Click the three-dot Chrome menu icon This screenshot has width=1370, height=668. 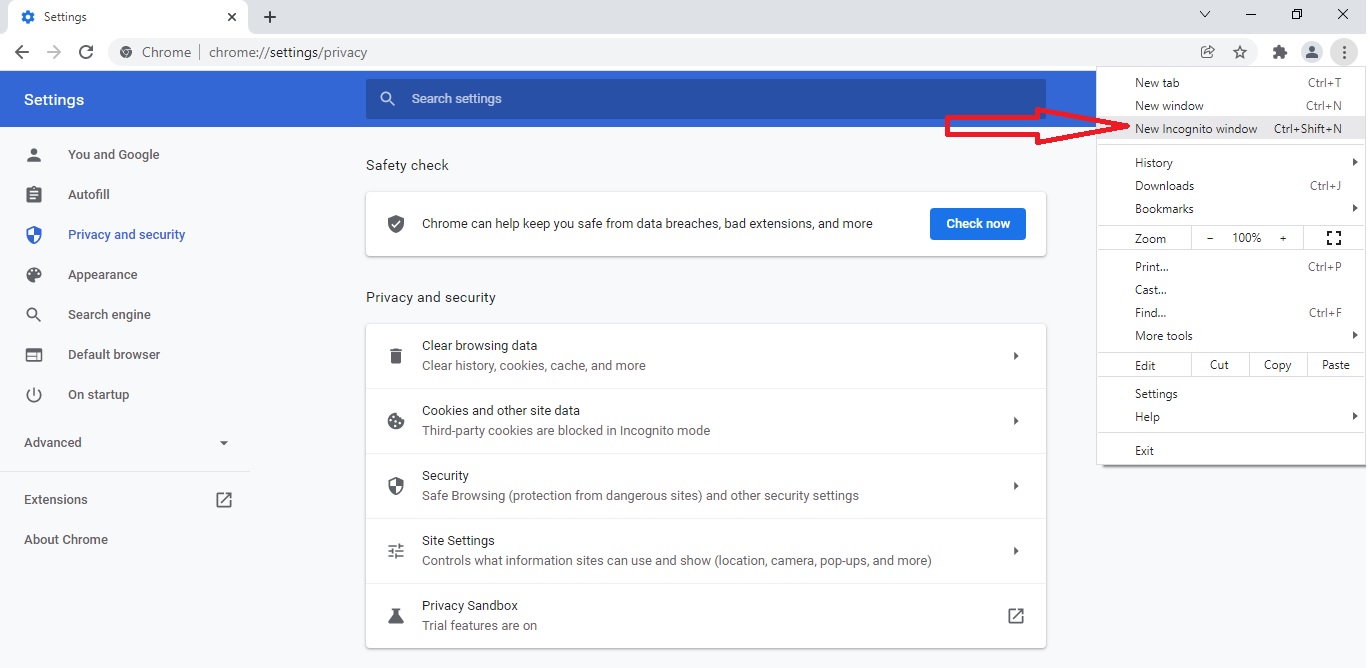[1345, 52]
